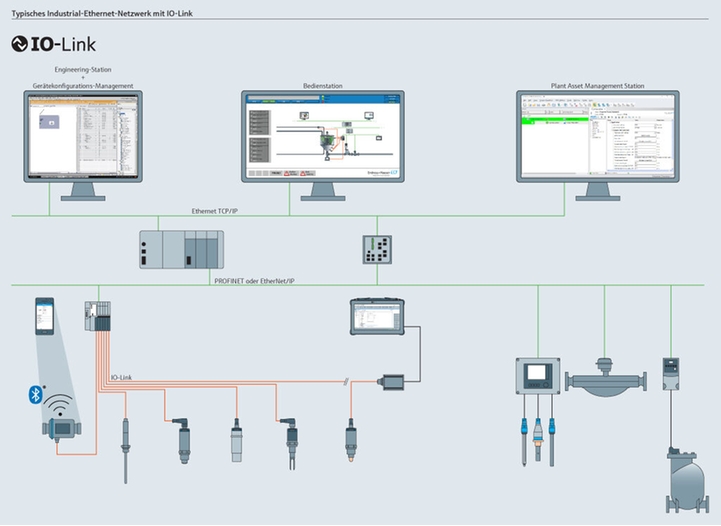Select the Coriolis flowmeter on pipe
The image size is (721, 526).
point(607,379)
